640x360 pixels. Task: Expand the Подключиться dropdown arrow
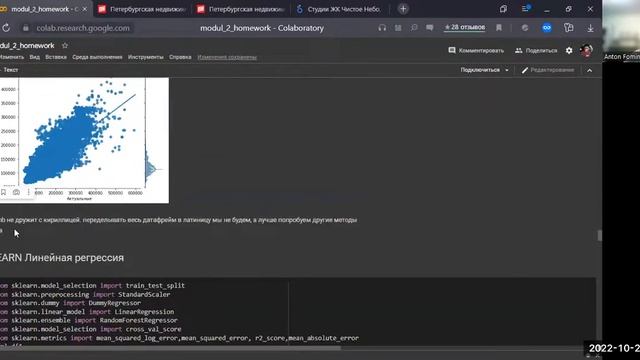click(x=507, y=70)
